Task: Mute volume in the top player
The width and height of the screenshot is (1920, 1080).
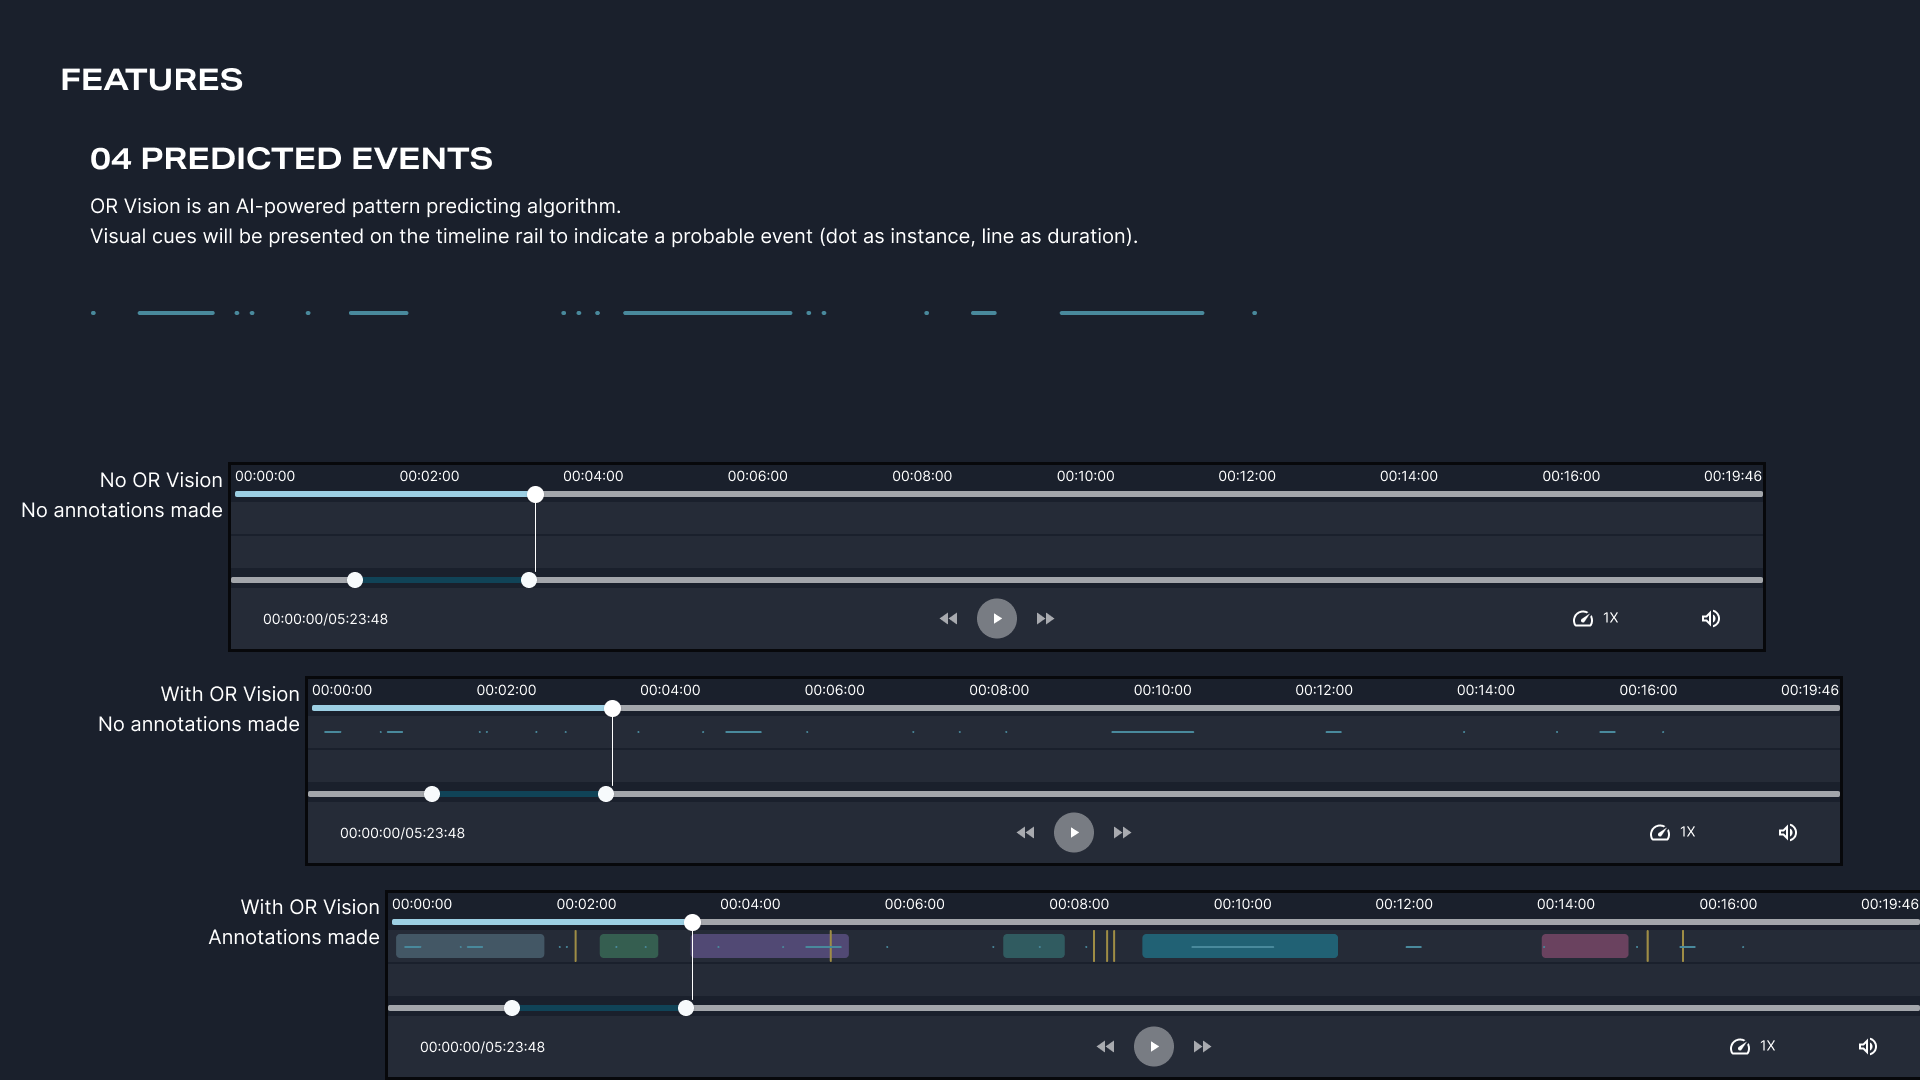Action: pos(1711,618)
